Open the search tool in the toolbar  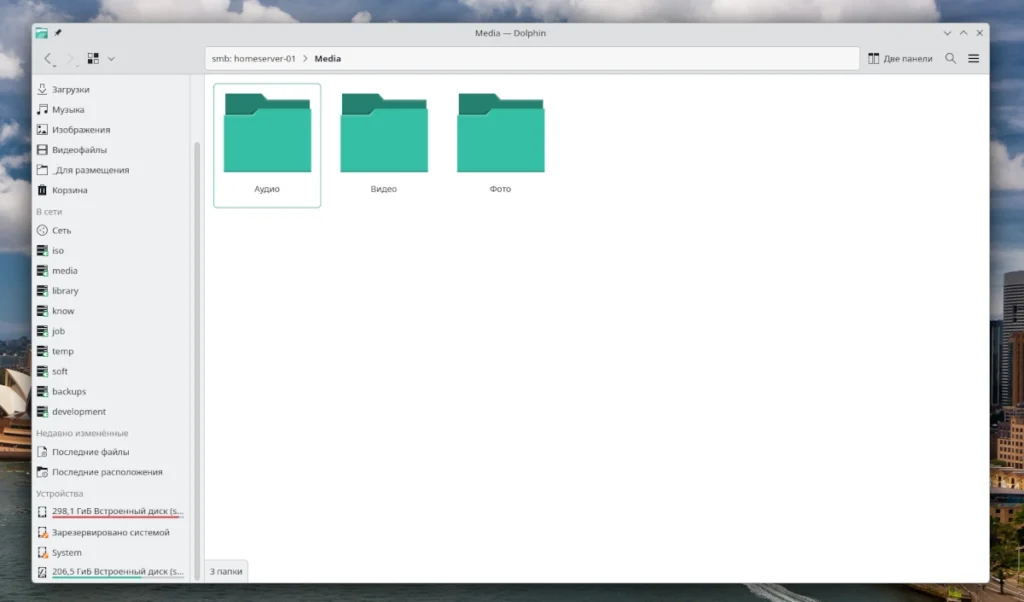pos(950,59)
